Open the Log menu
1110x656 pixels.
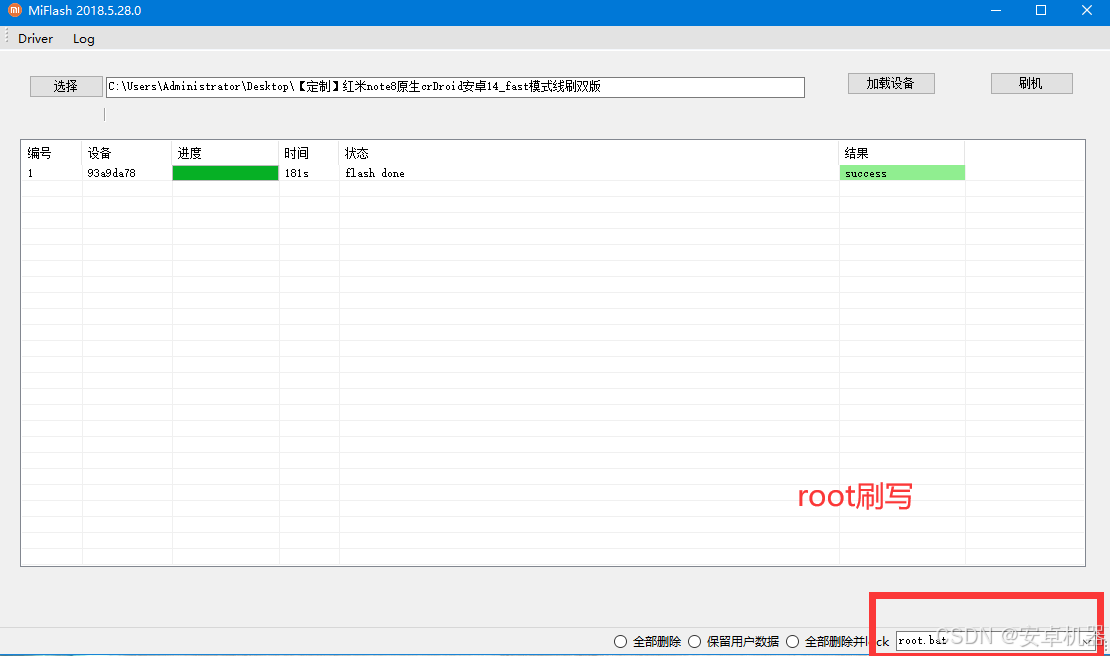tap(84, 39)
